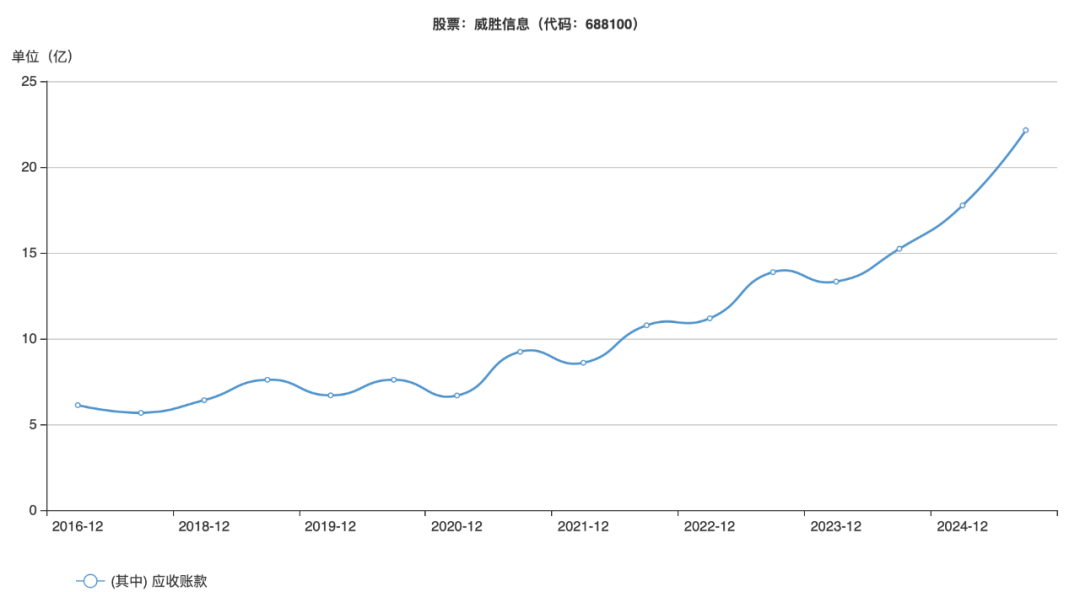Select the data point above 2018-12
The image size is (1080, 592).
coord(204,400)
